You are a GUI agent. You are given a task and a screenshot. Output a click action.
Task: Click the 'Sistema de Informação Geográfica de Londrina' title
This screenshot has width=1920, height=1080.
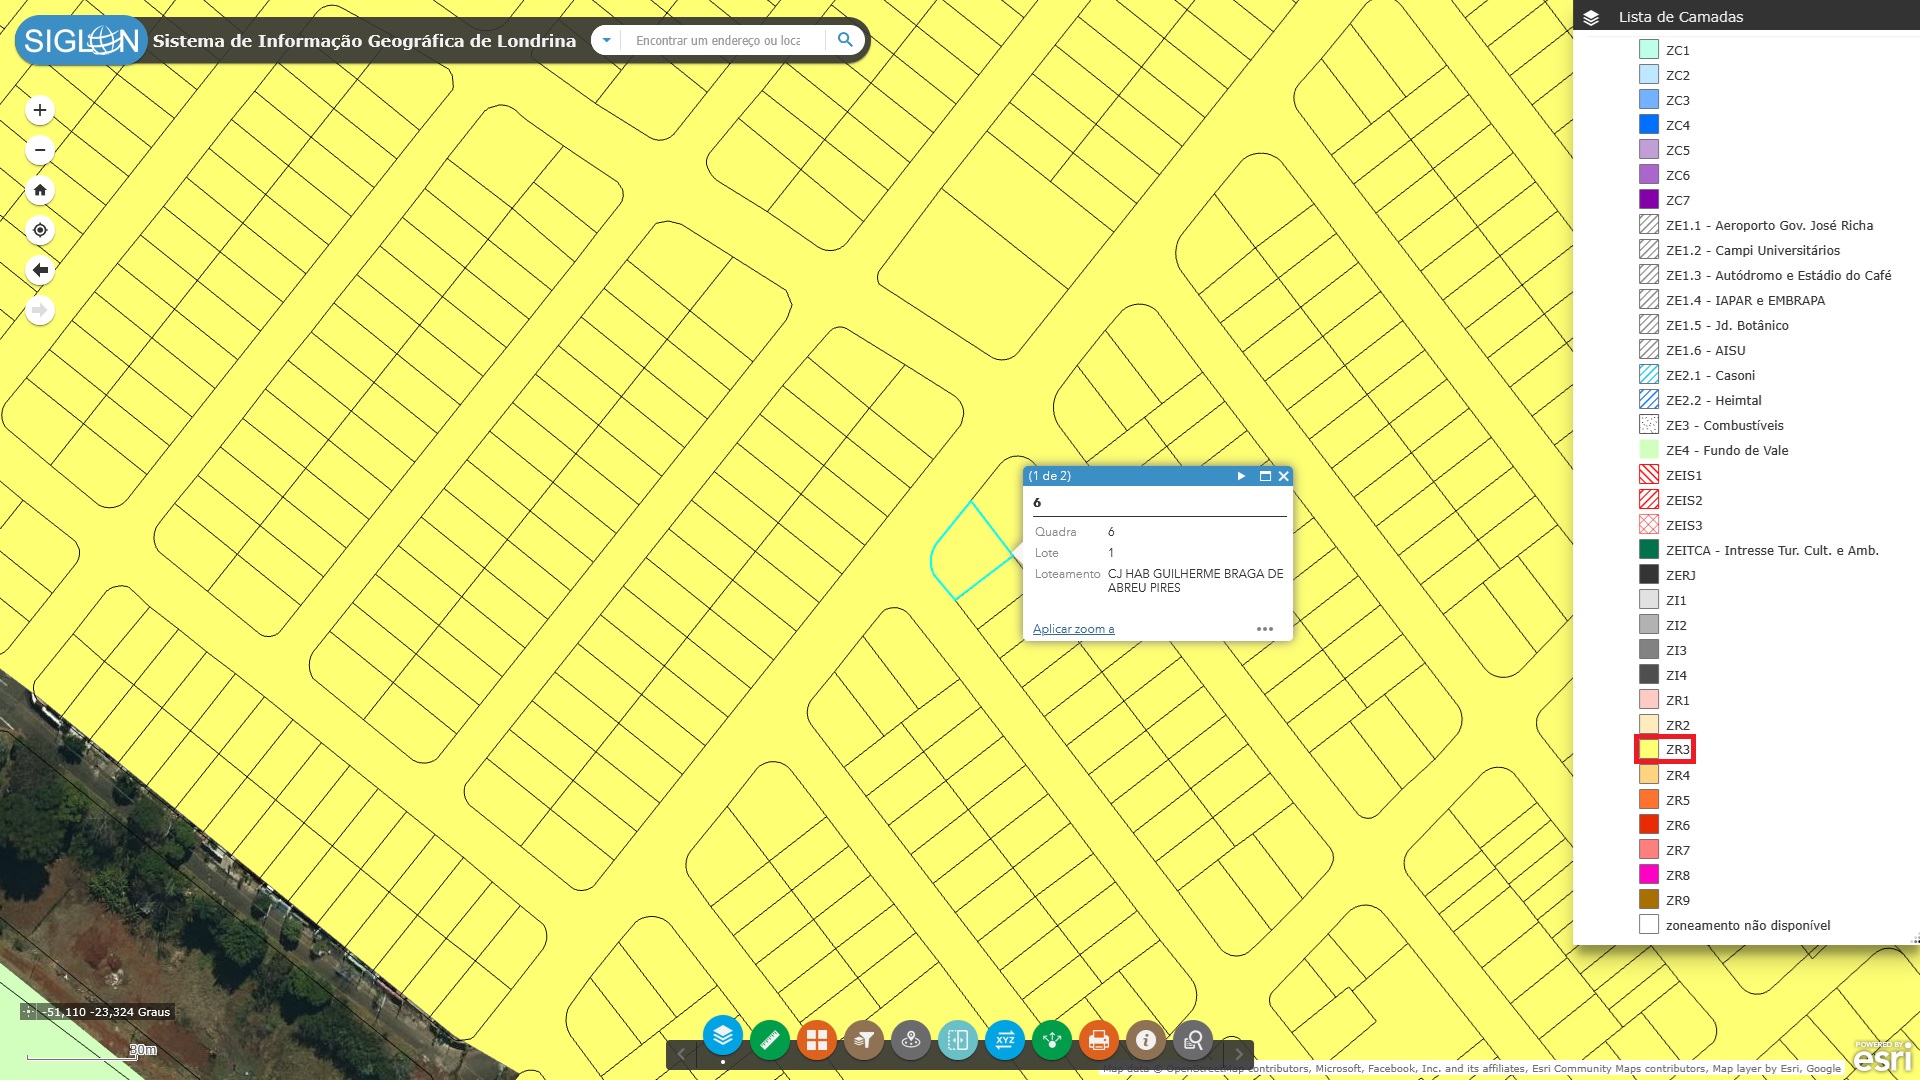(x=364, y=41)
